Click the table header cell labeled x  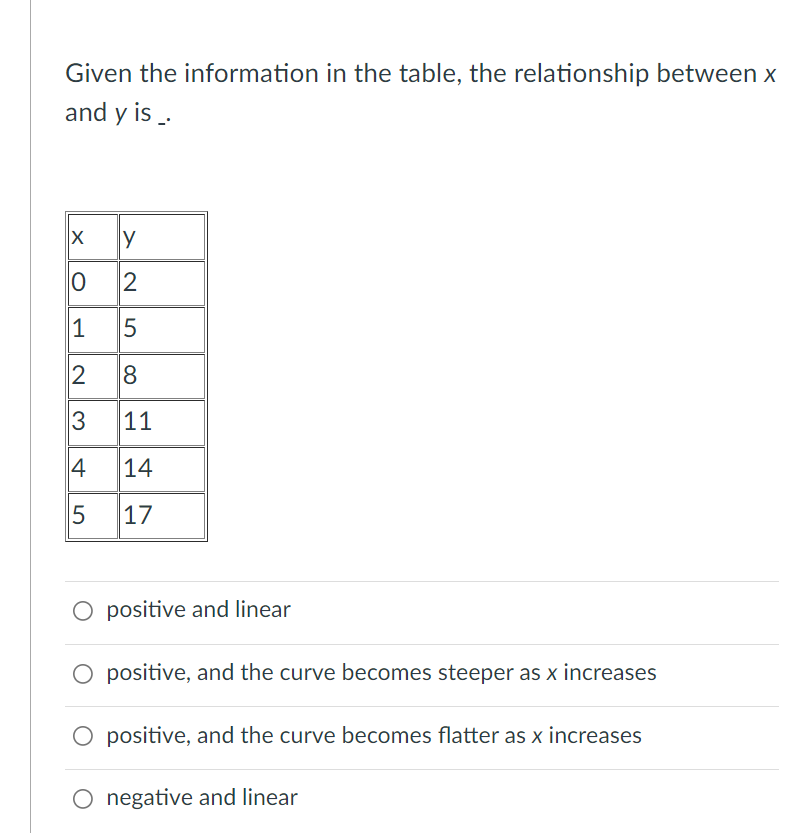[x=92, y=236]
